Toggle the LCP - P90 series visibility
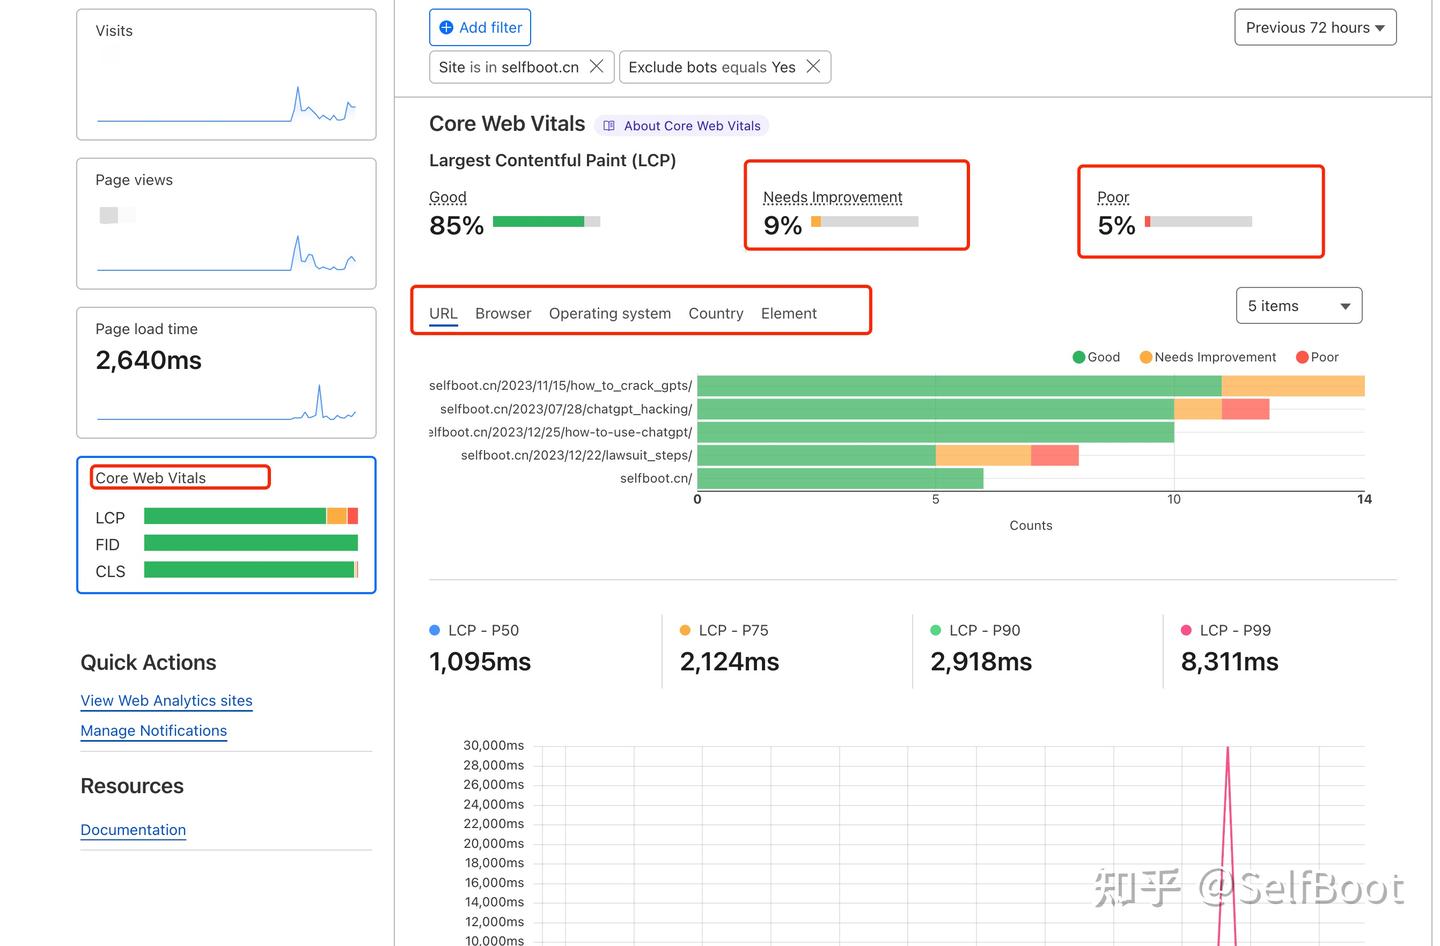The height and width of the screenshot is (946, 1440). (x=975, y=630)
